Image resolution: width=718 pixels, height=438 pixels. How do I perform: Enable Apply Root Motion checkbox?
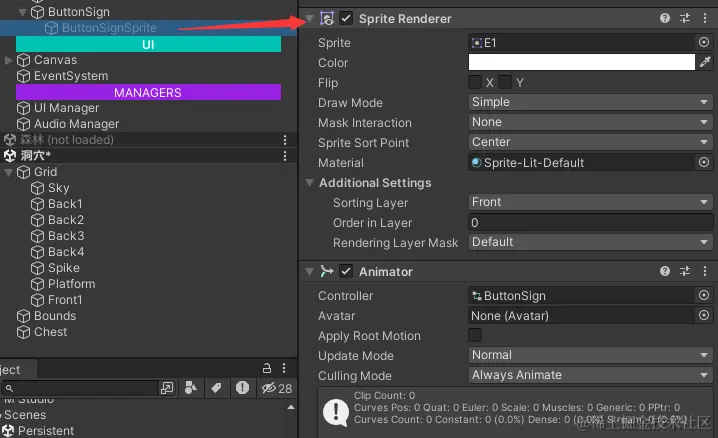[475, 335]
